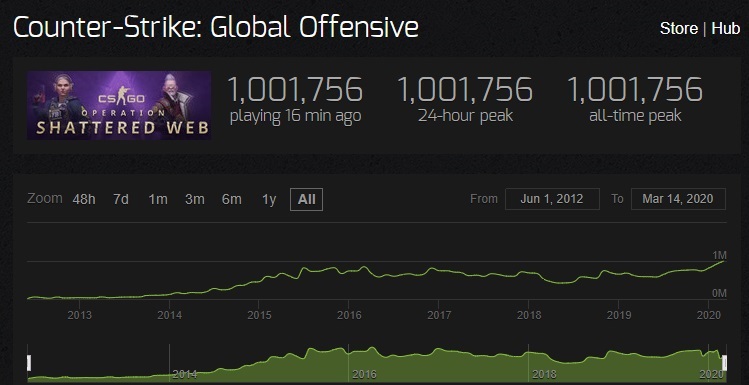Click the right navigator range handle
This screenshot has width=749, height=385.
724,363
